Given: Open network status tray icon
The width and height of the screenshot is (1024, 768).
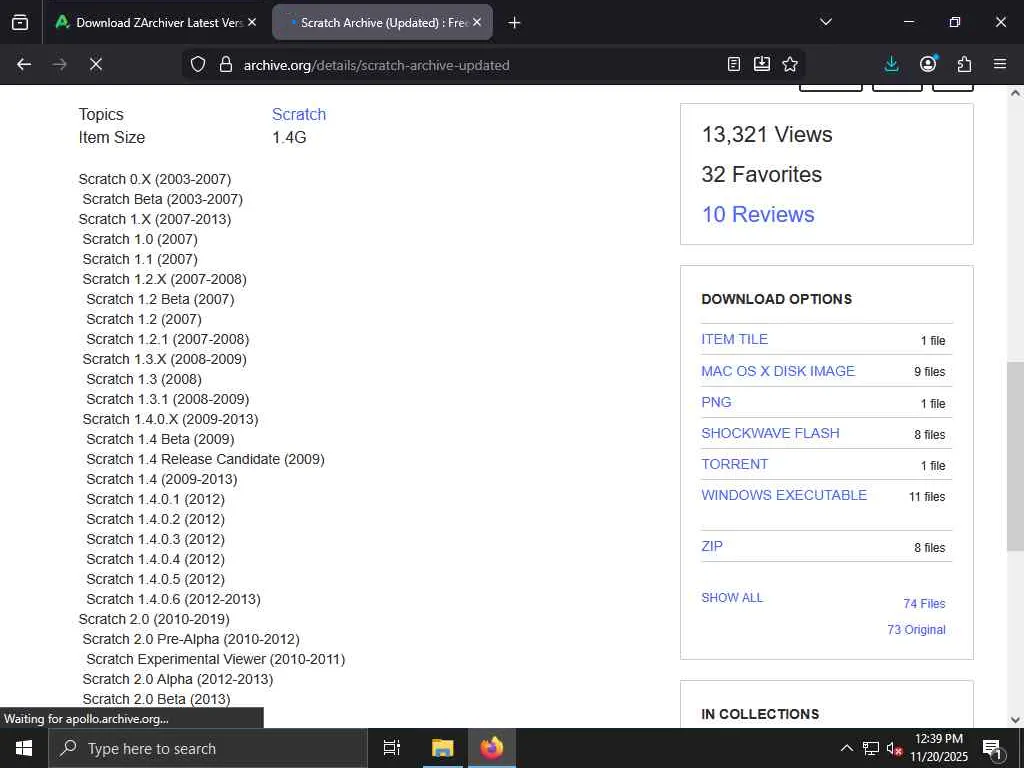Looking at the screenshot, I should click(871, 748).
